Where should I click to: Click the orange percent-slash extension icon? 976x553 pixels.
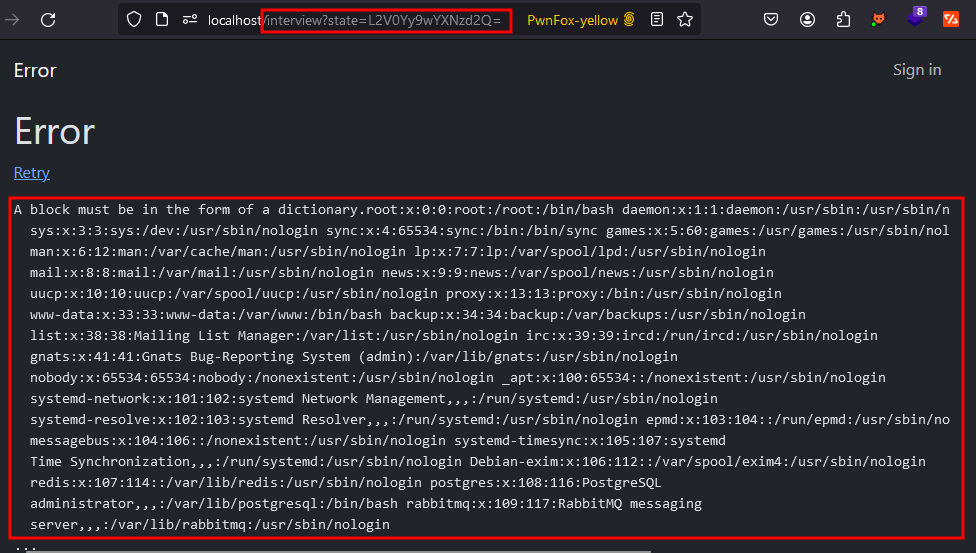click(x=951, y=19)
